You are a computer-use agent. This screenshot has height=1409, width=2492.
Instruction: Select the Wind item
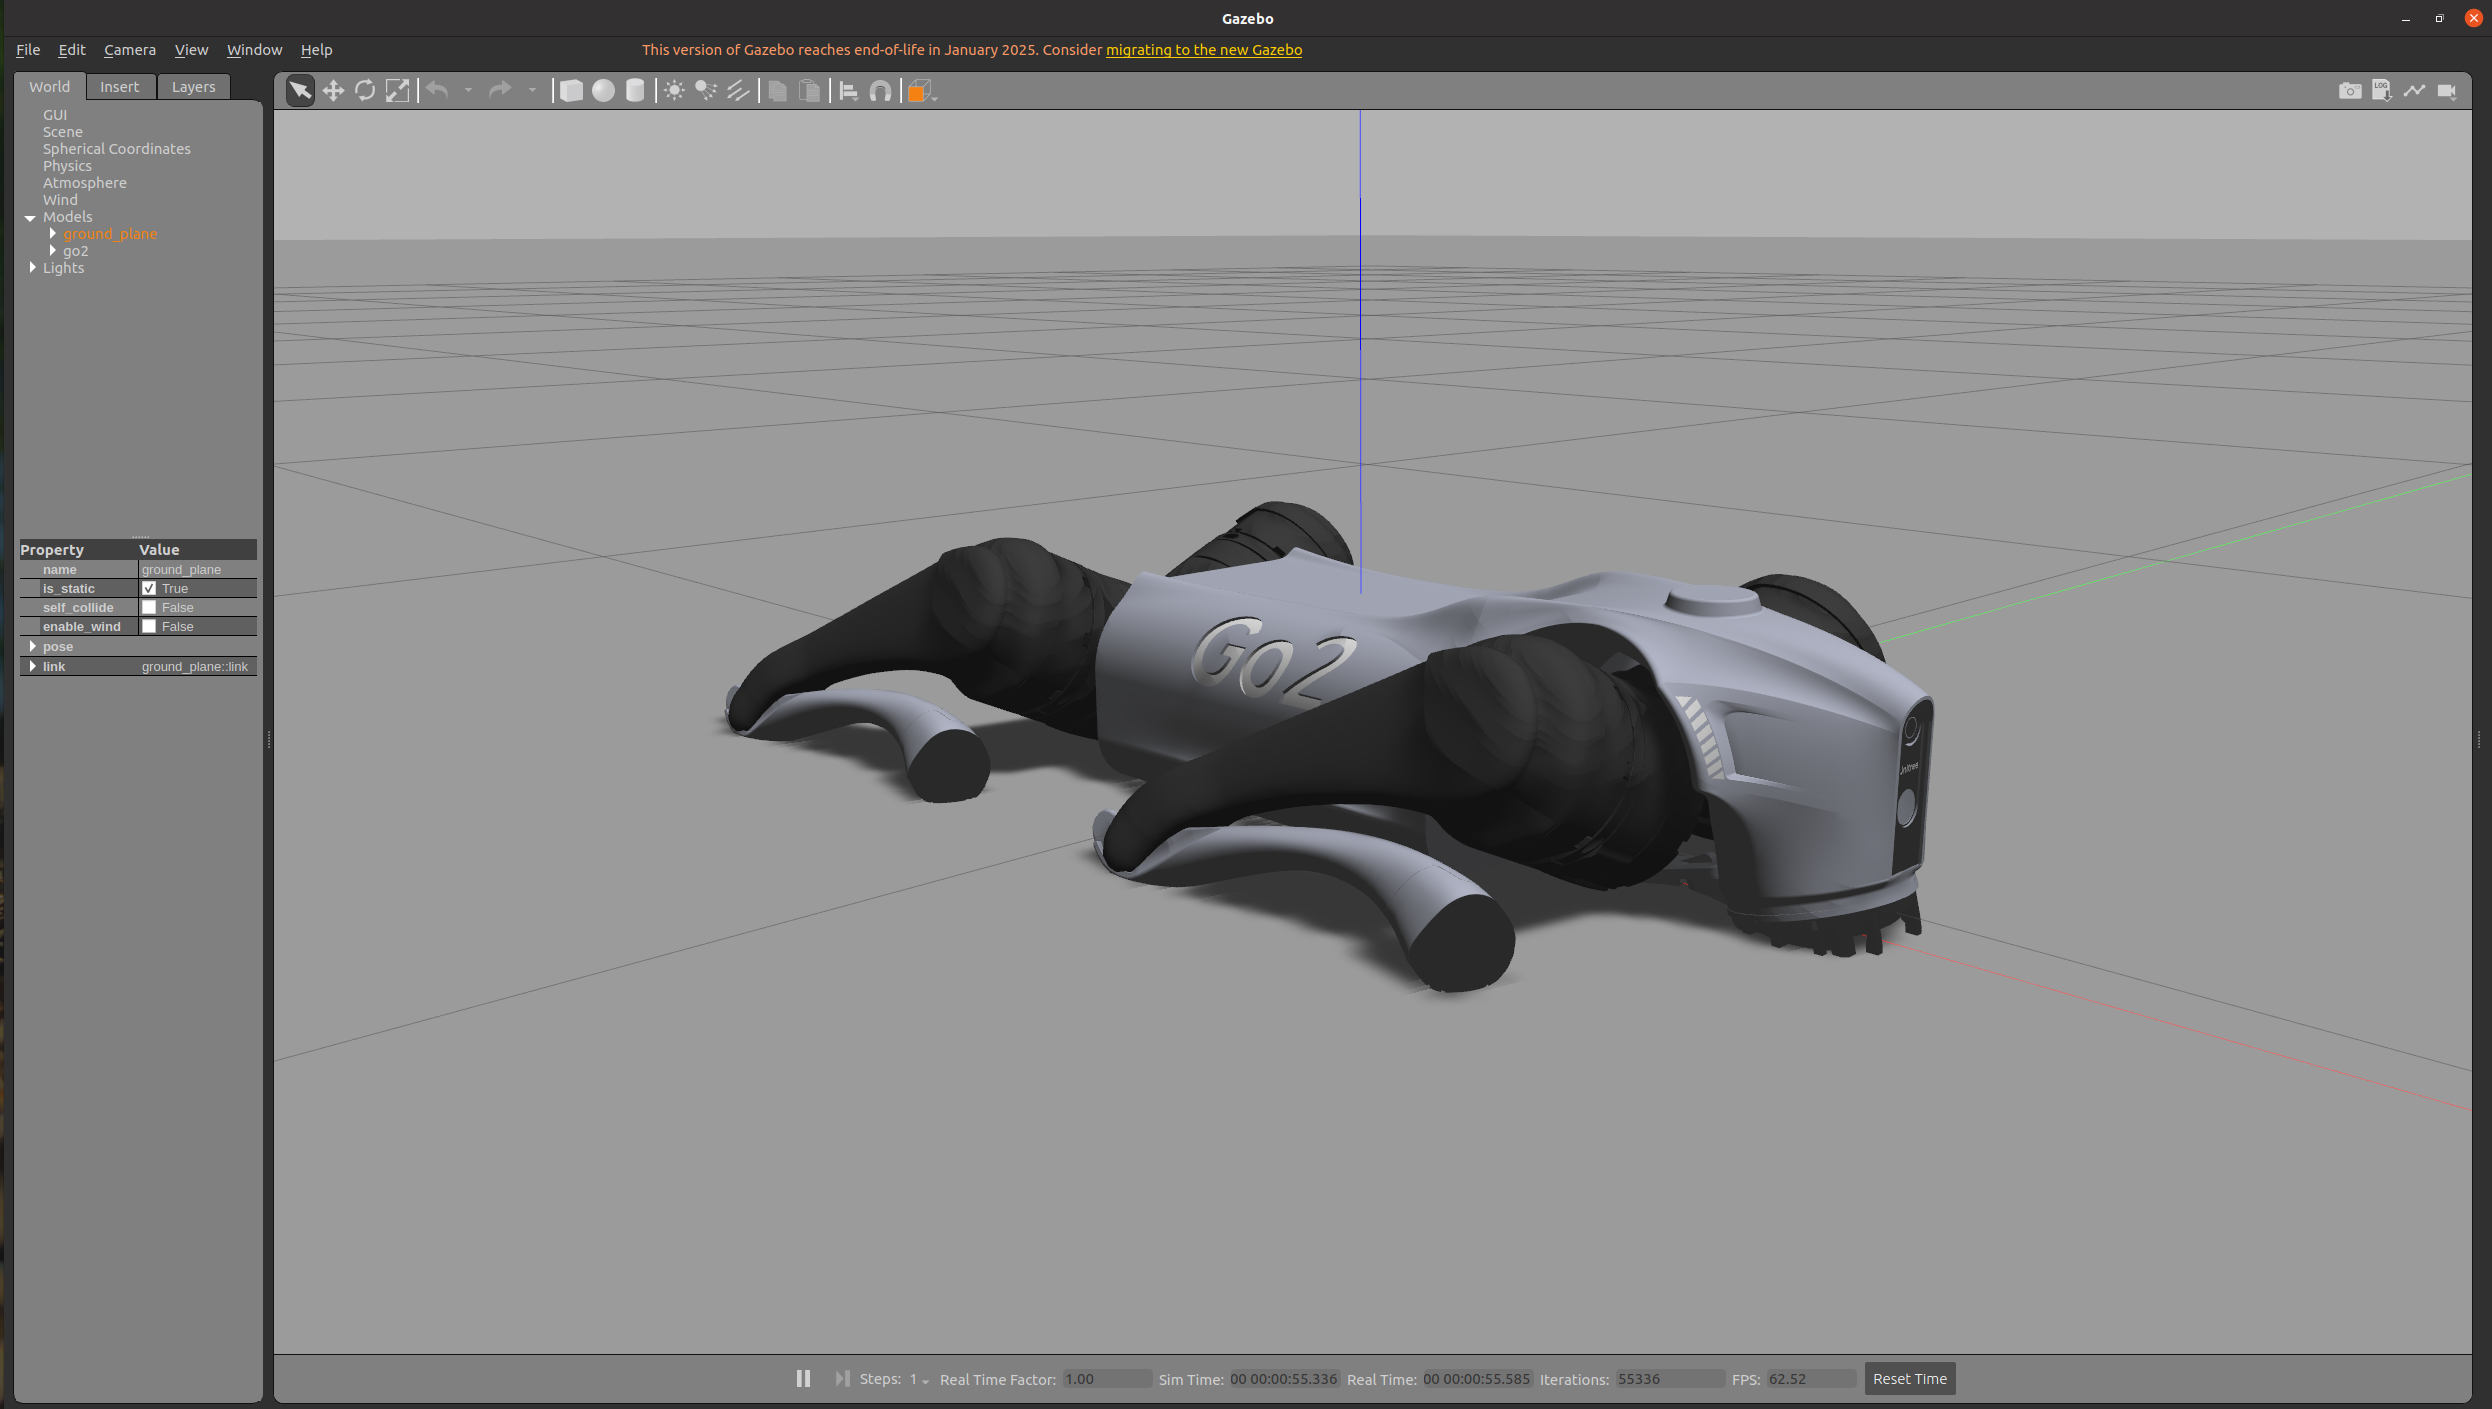click(x=60, y=200)
